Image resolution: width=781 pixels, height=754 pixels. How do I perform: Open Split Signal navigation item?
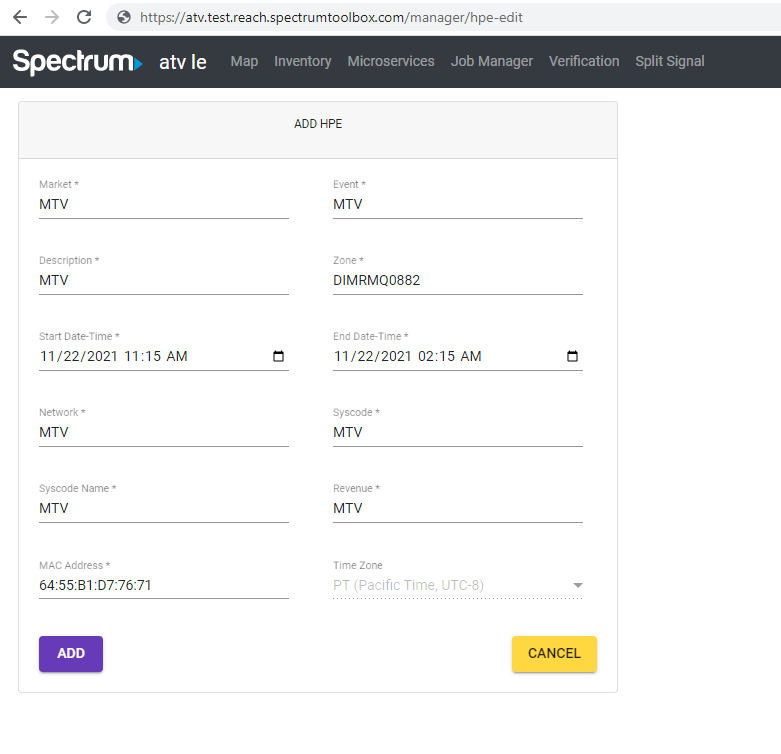point(669,61)
